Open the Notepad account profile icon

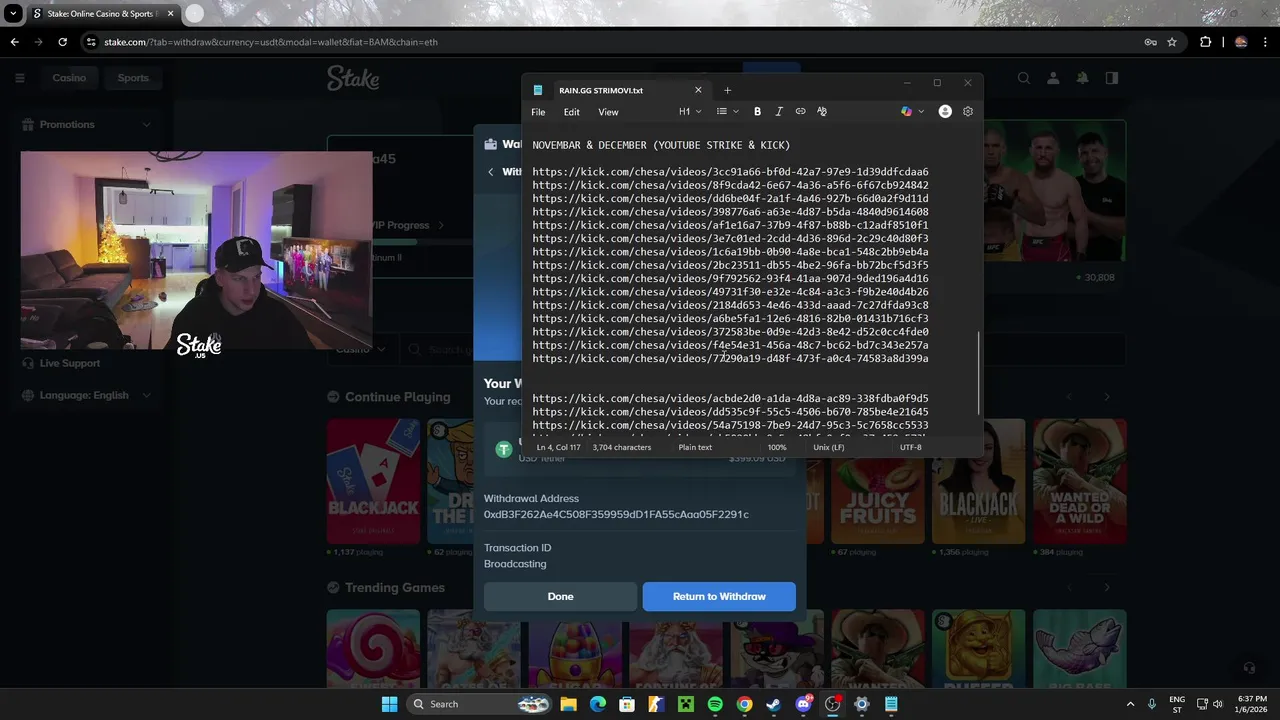tap(945, 112)
